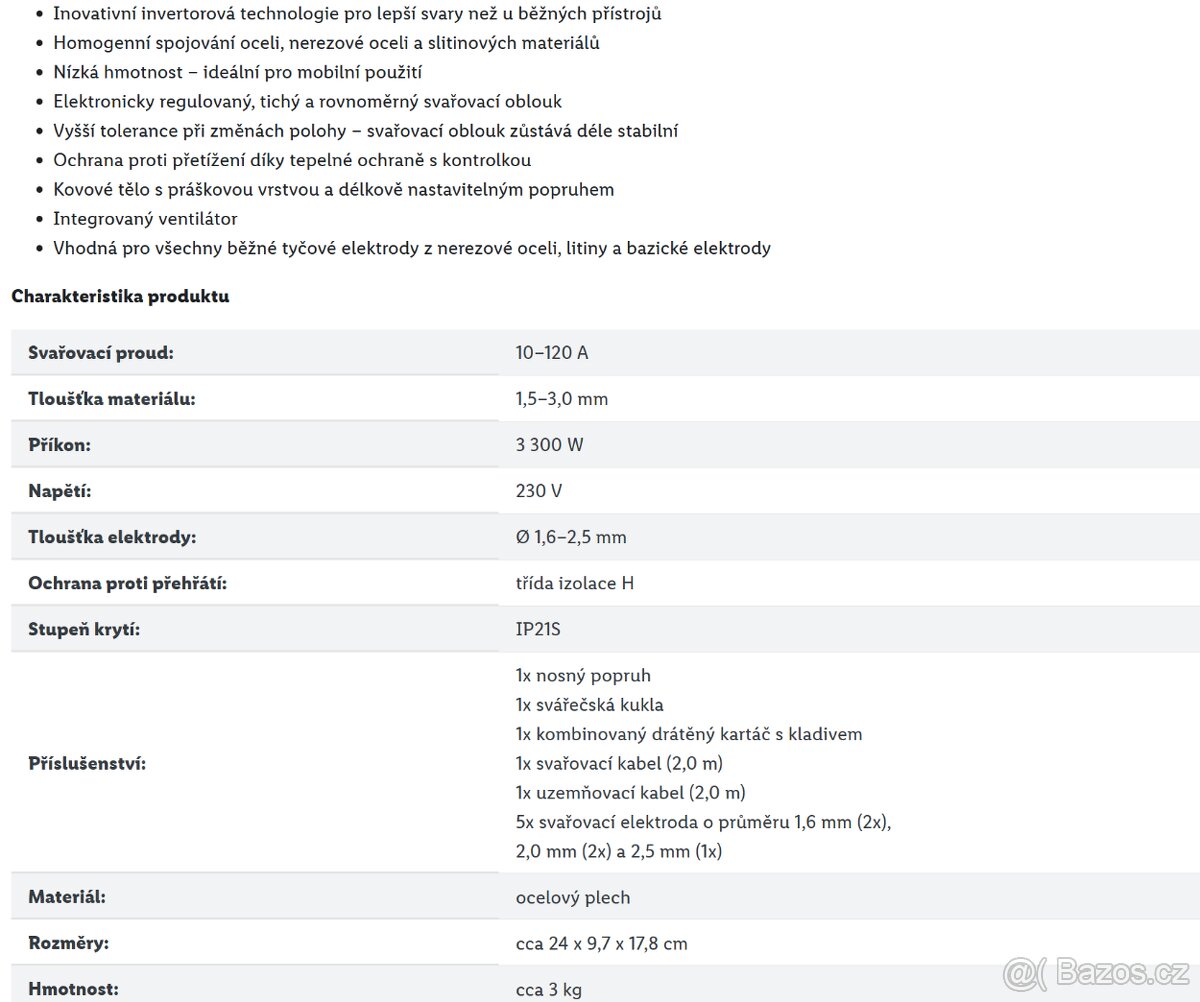Click the Ochrana proti přehřátí label
The width and height of the screenshot is (1200, 1002).
pos(128,583)
